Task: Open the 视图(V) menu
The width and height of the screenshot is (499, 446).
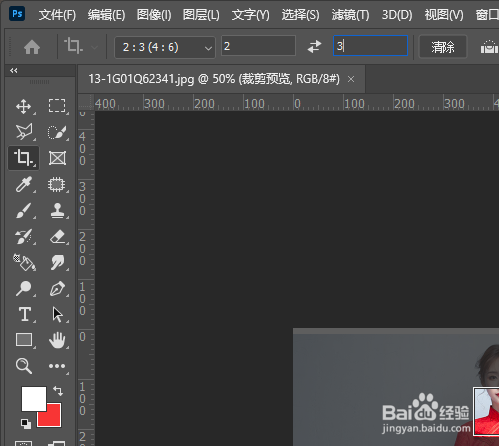Action: (x=444, y=15)
